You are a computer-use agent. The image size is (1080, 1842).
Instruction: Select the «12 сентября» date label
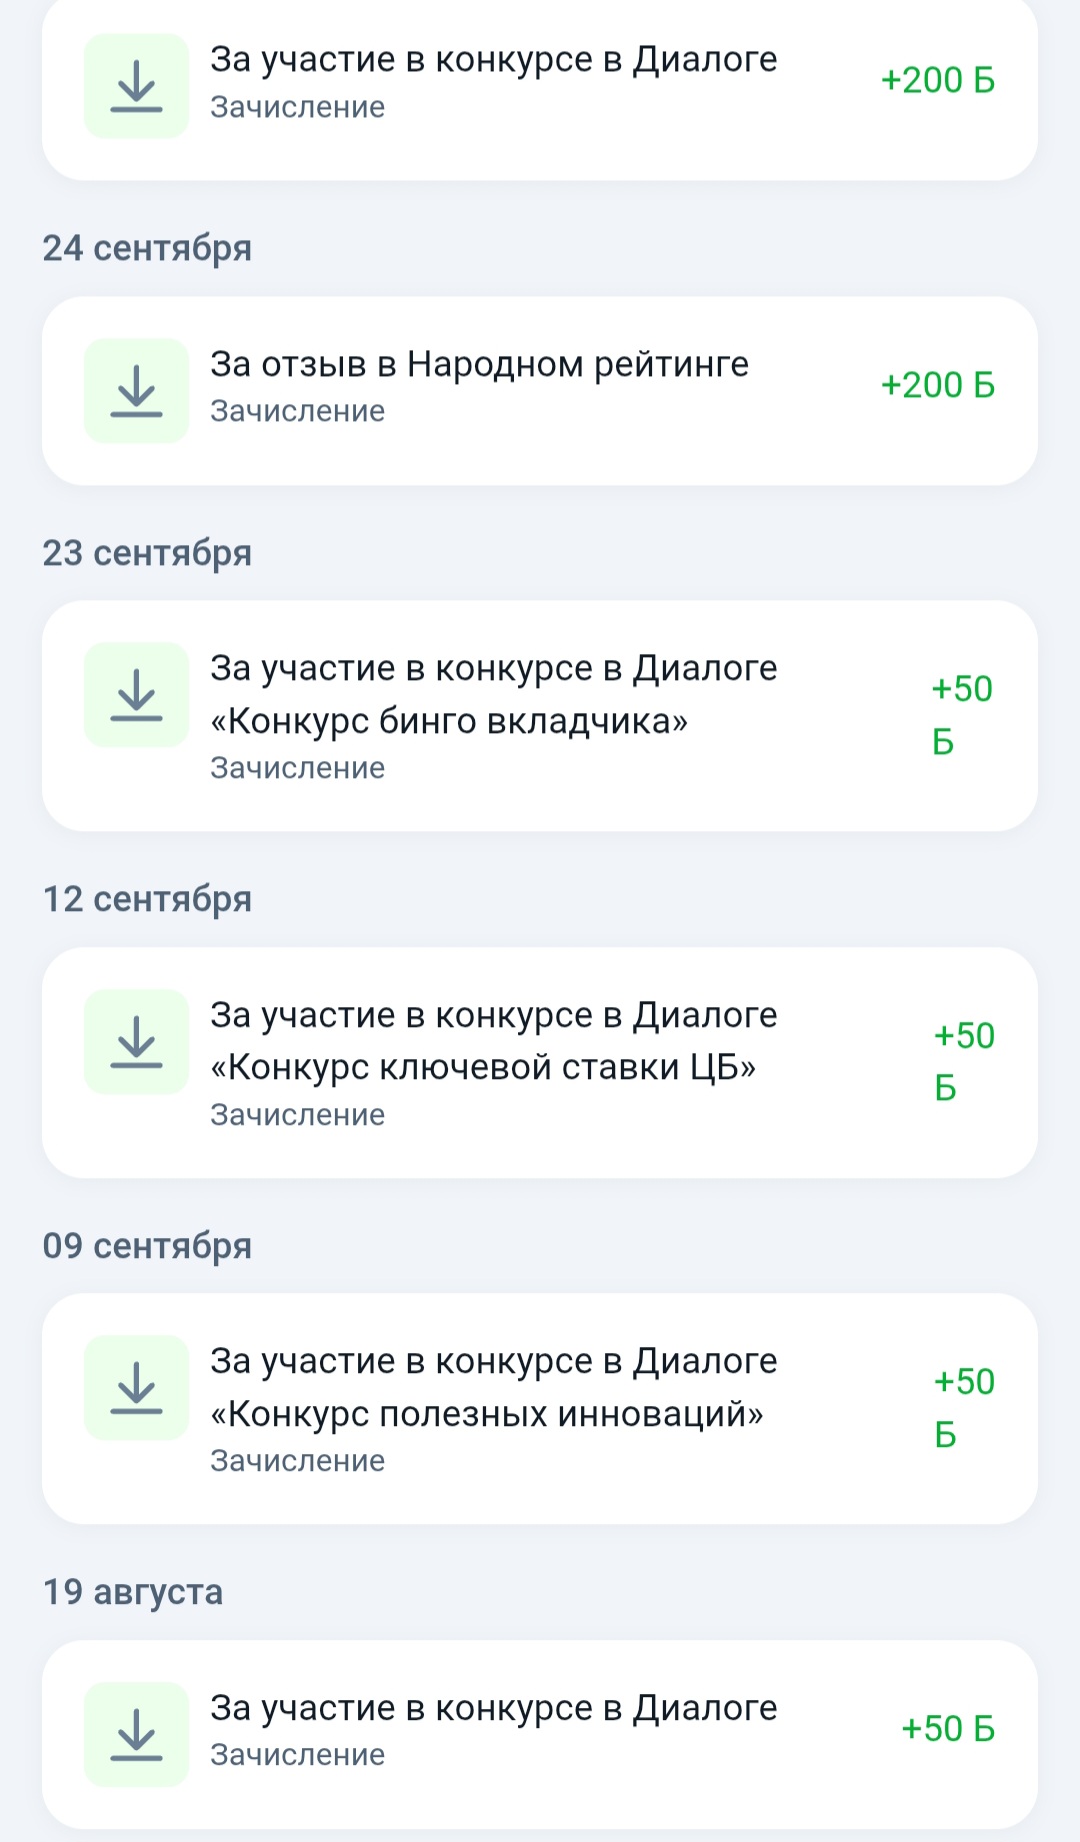[147, 899]
